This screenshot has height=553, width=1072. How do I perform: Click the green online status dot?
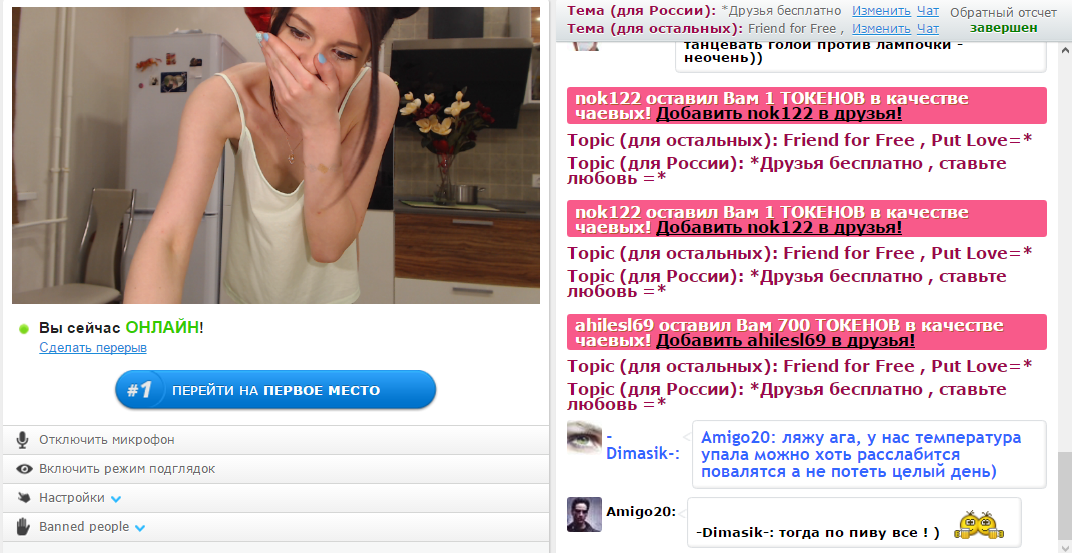(x=24, y=329)
